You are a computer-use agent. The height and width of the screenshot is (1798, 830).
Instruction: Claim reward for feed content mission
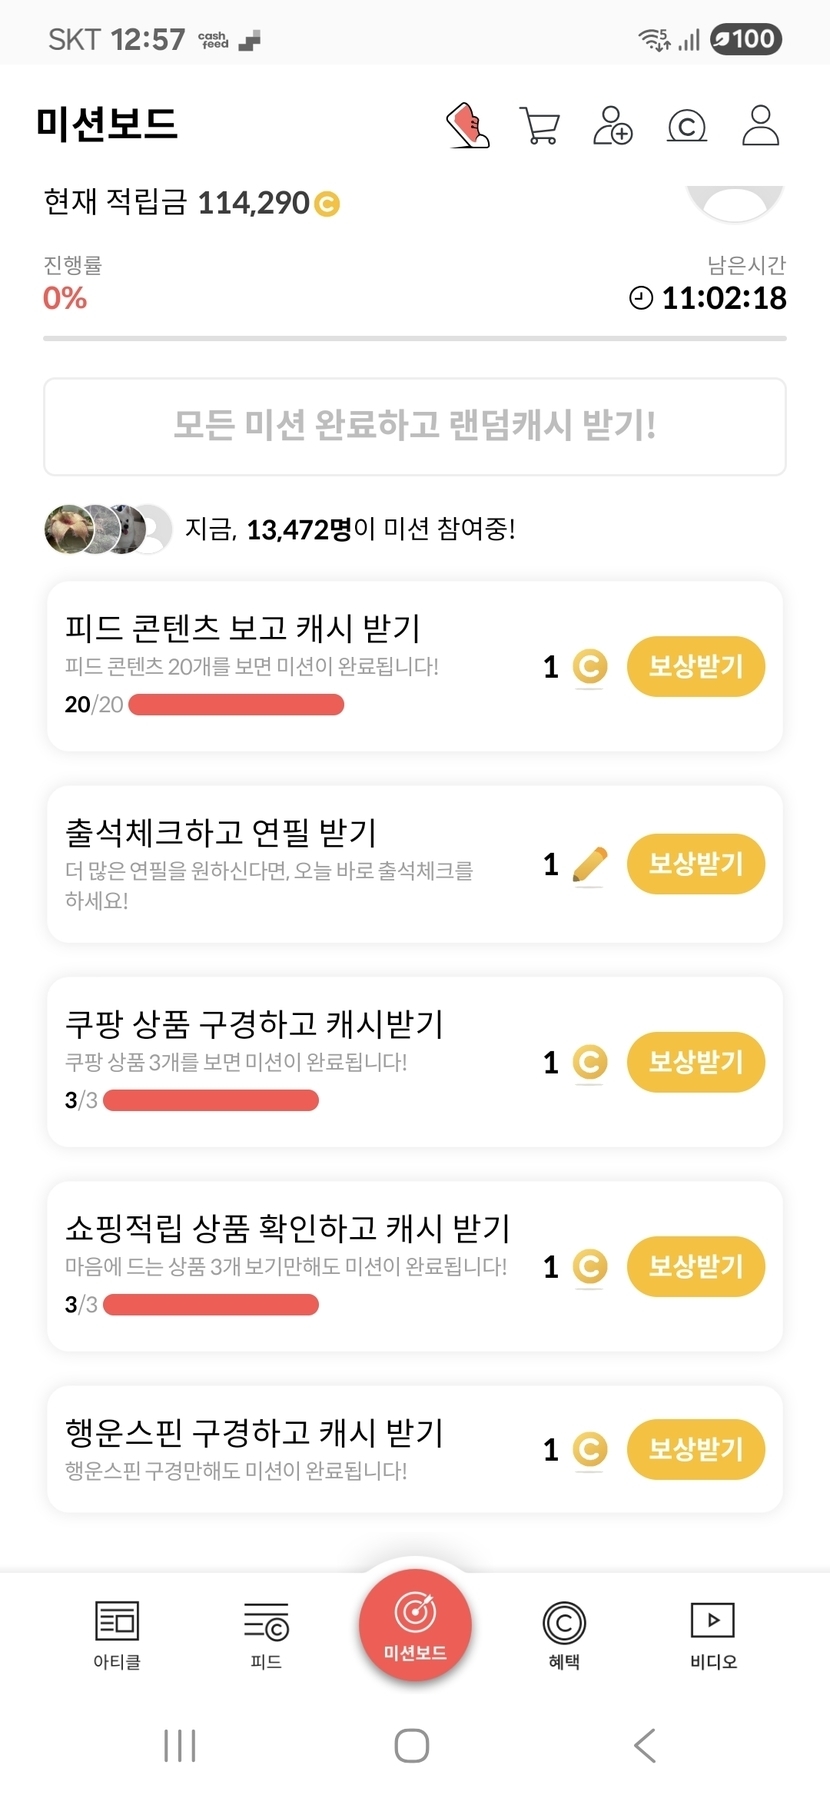pos(696,666)
